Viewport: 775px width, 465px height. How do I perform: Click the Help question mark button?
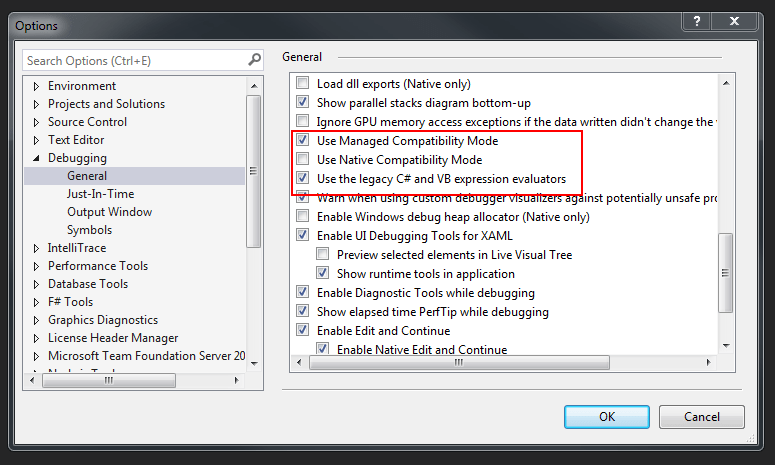pyautogui.click(x=696, y=22)
